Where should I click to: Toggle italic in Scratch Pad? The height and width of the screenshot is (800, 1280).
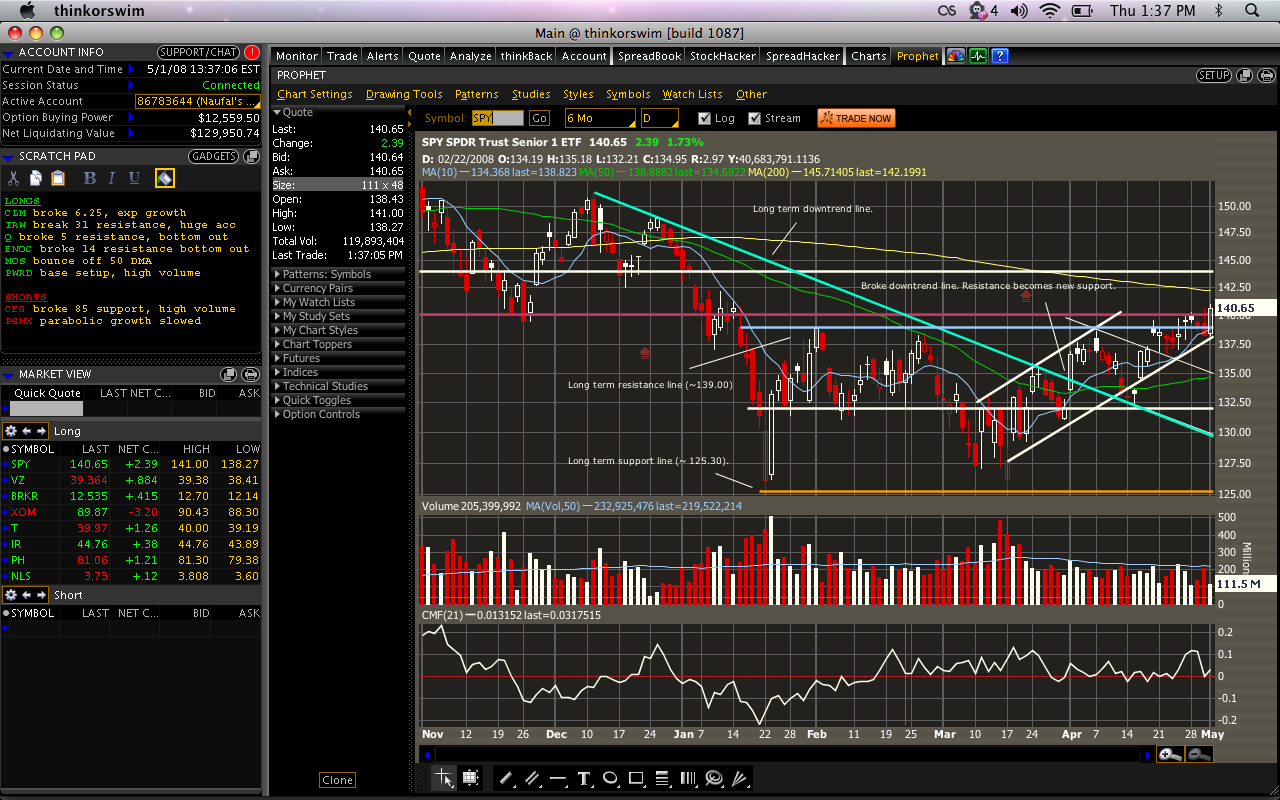click(x=111, y=178)
